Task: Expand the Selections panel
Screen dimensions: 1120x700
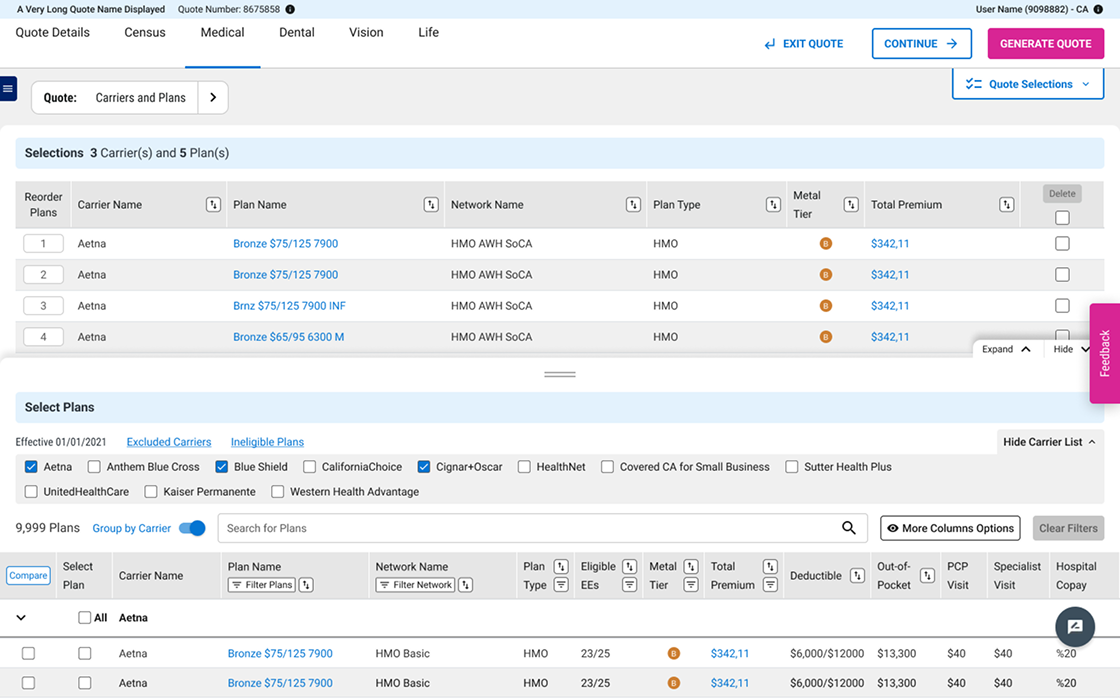Action: [1006, 349]
